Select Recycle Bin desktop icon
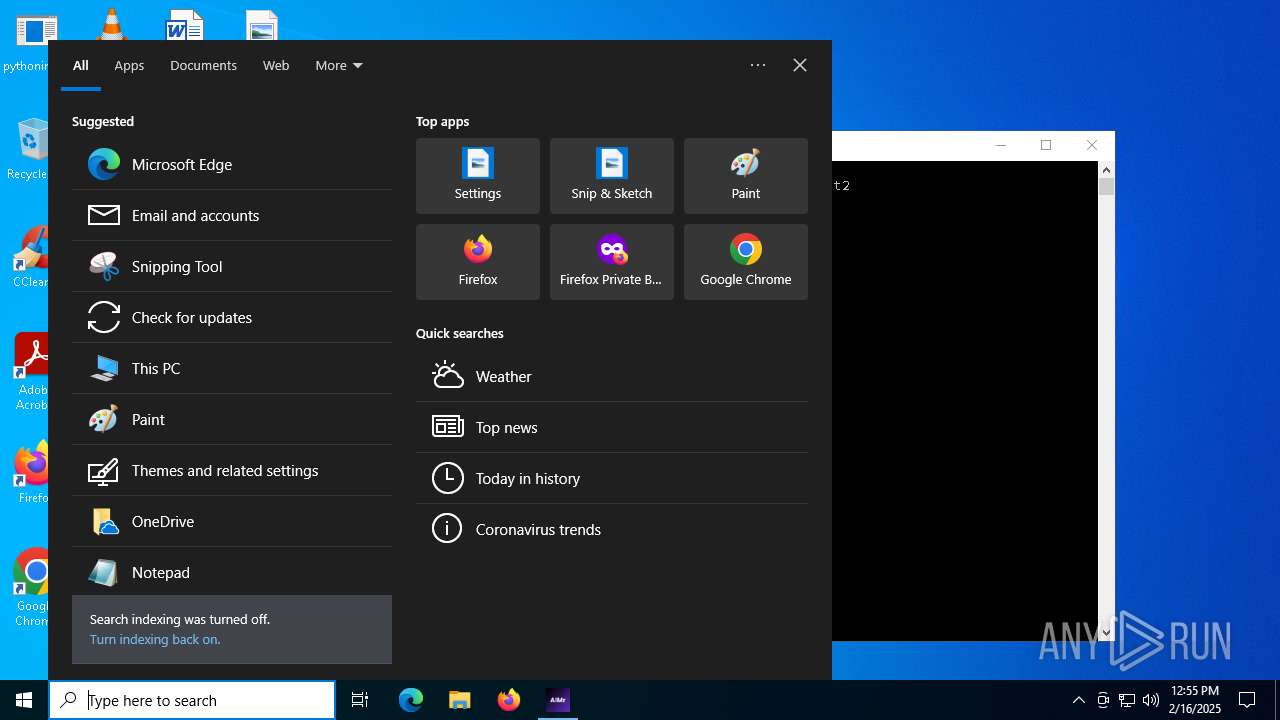This screenshot has width=1280, height=720. (30, 149)
